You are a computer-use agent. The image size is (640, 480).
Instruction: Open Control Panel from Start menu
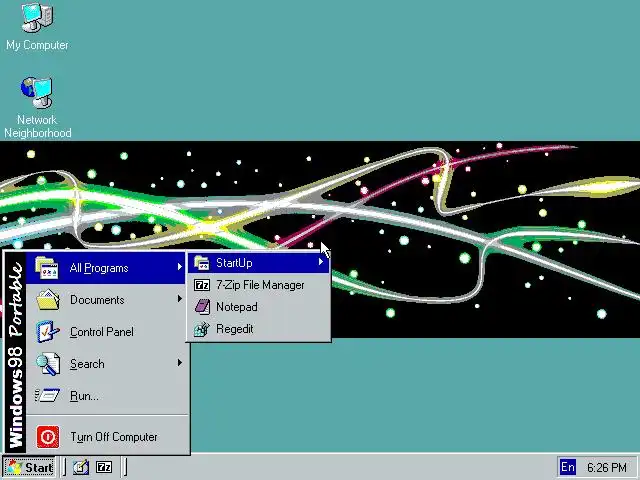[x=106, y=332]
